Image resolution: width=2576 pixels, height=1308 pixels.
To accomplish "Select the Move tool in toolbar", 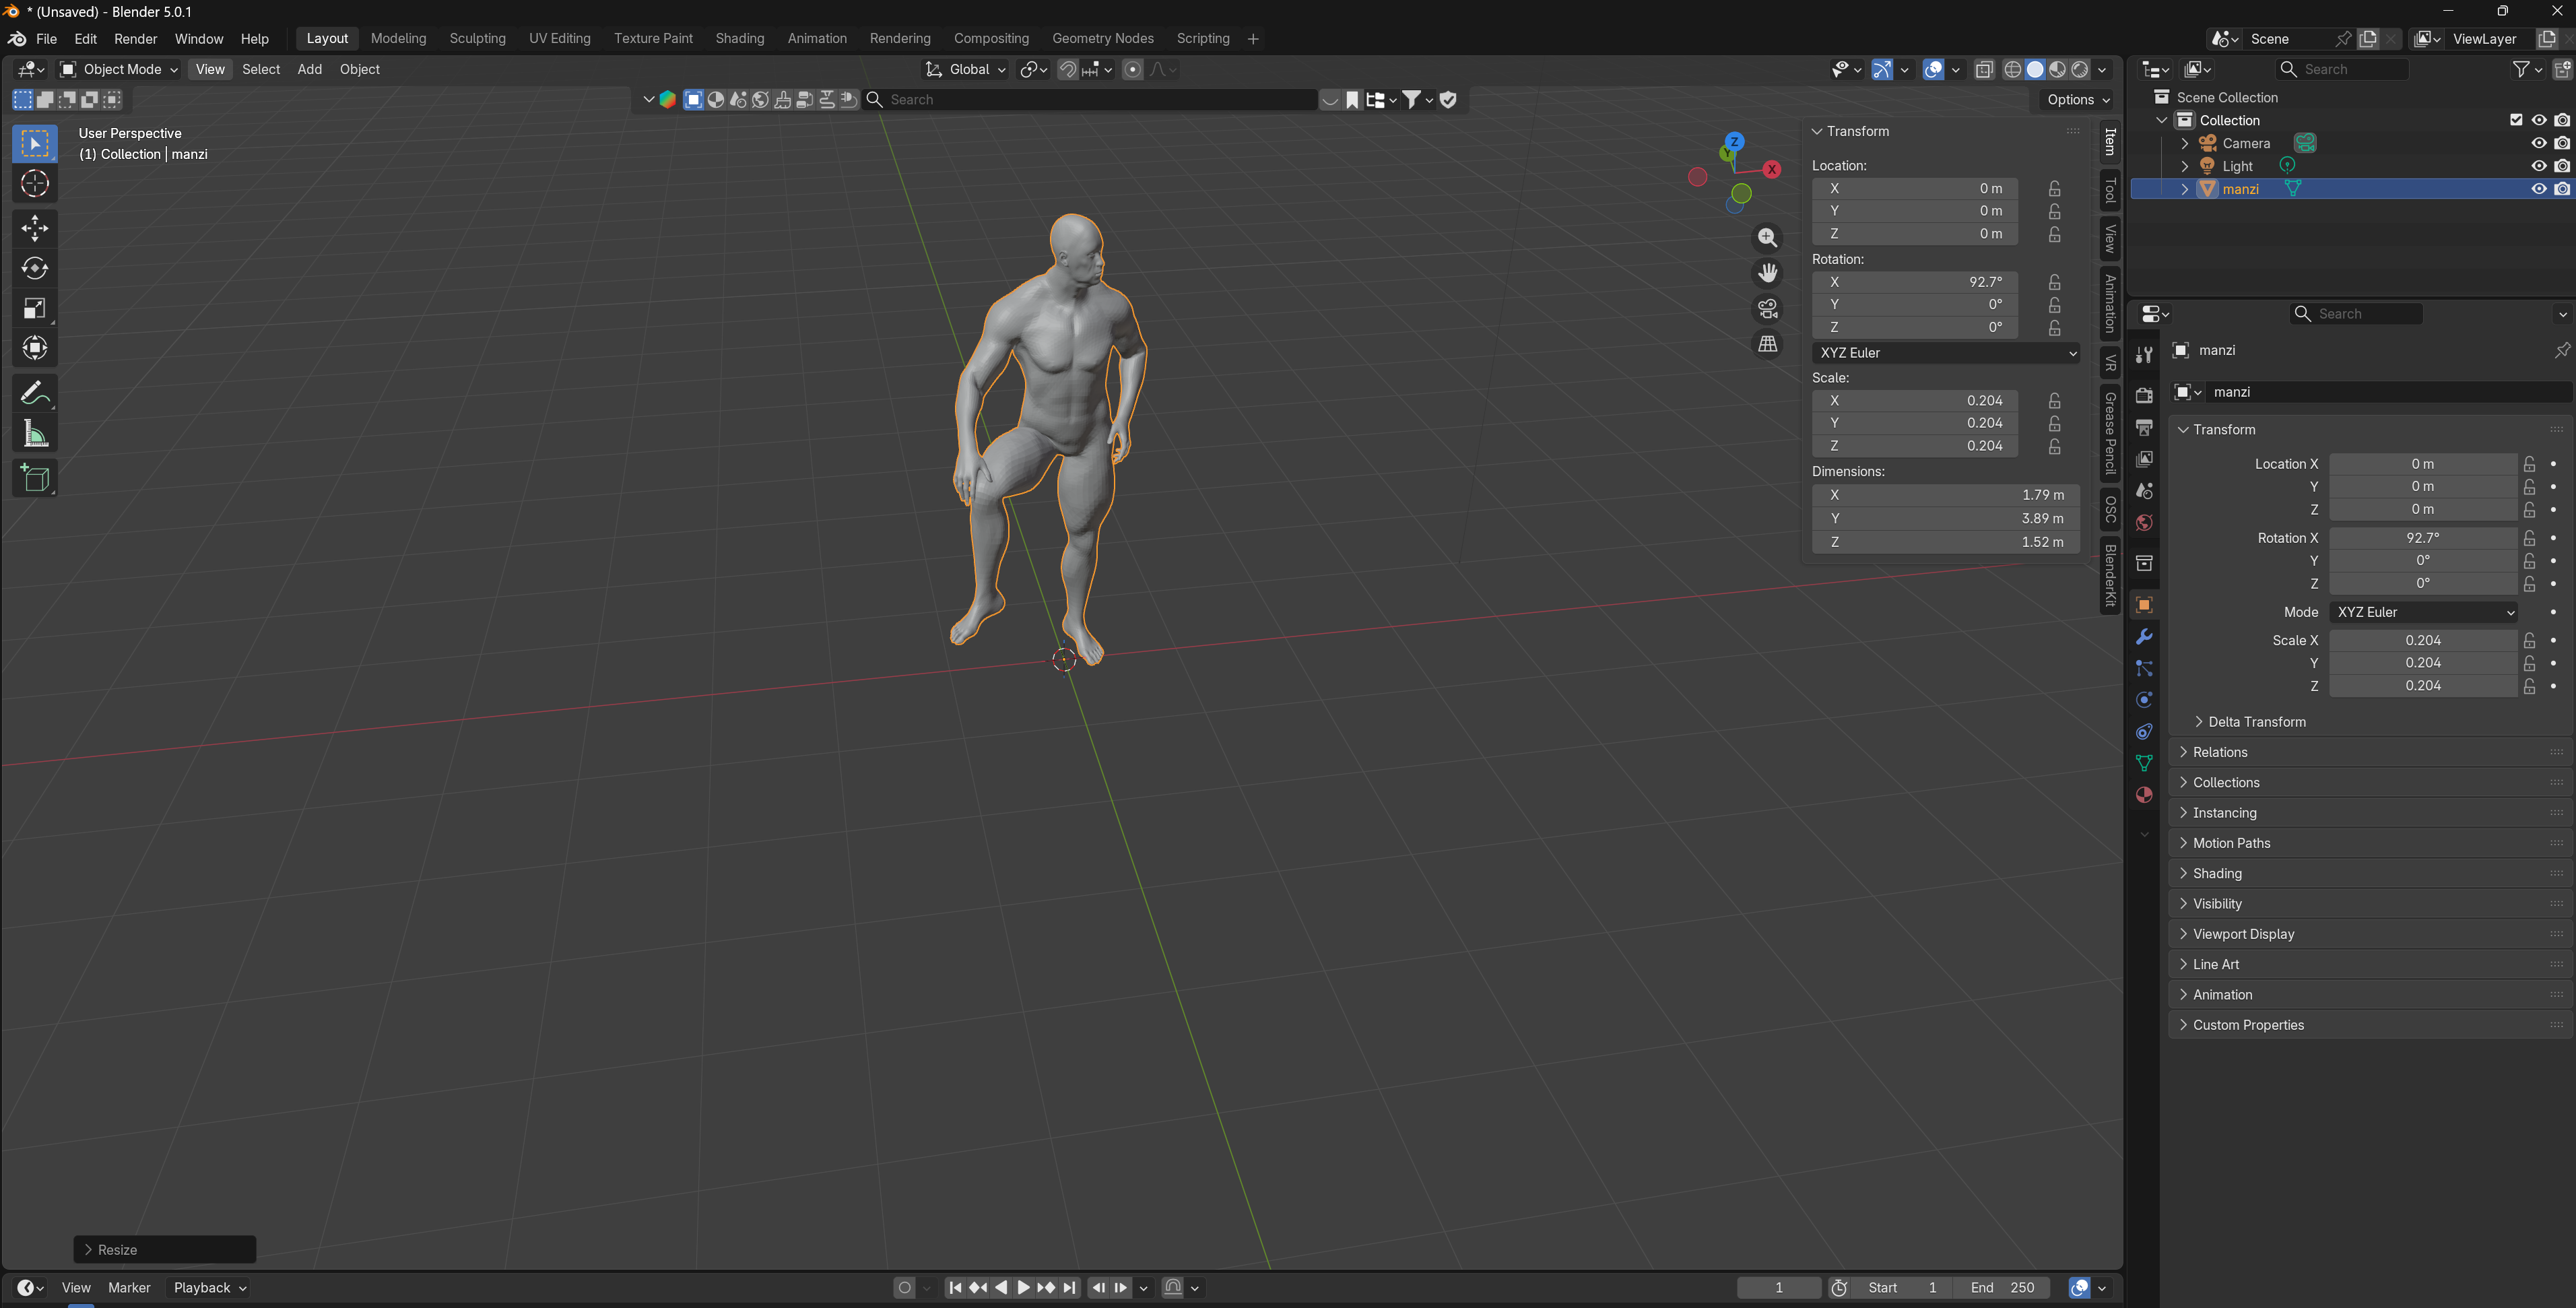I will (34, 228).
